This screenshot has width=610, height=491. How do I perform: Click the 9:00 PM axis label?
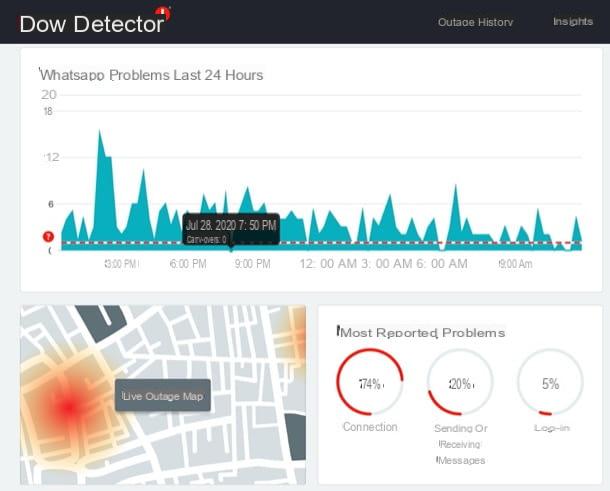(x=252, y=264)
